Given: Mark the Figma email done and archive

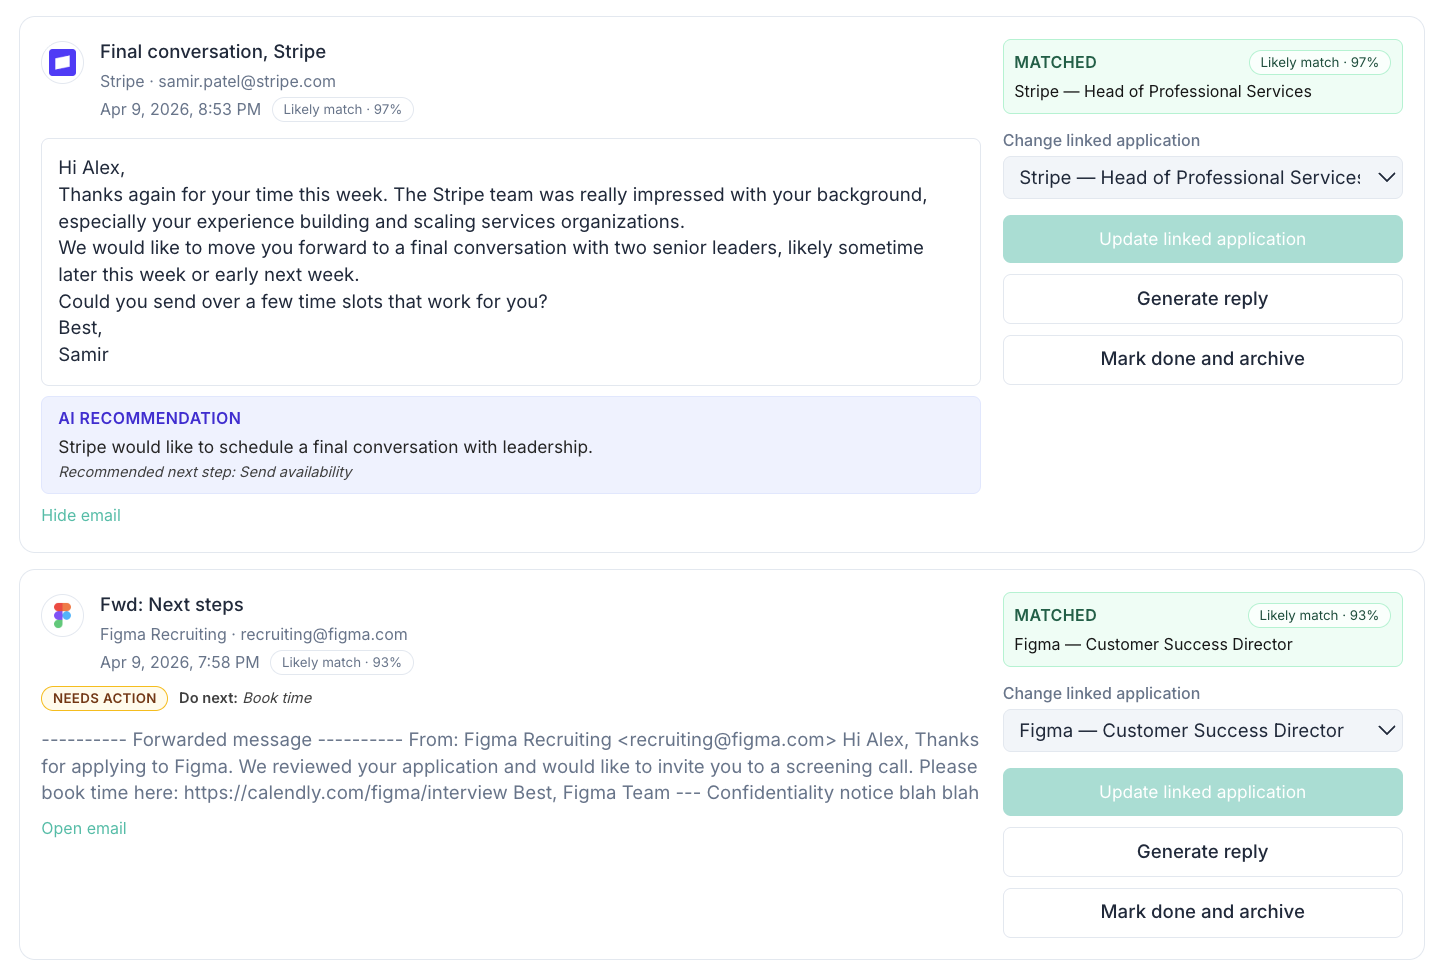Looking at the screenshot, I should click(x=1202, y=911).
